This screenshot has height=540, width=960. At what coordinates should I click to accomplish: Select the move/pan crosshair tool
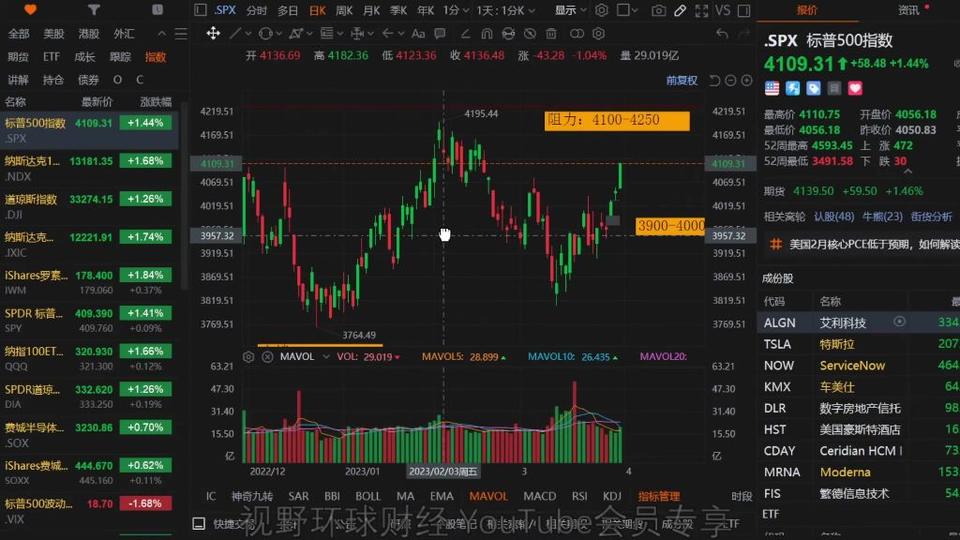(x=212, y=33)
